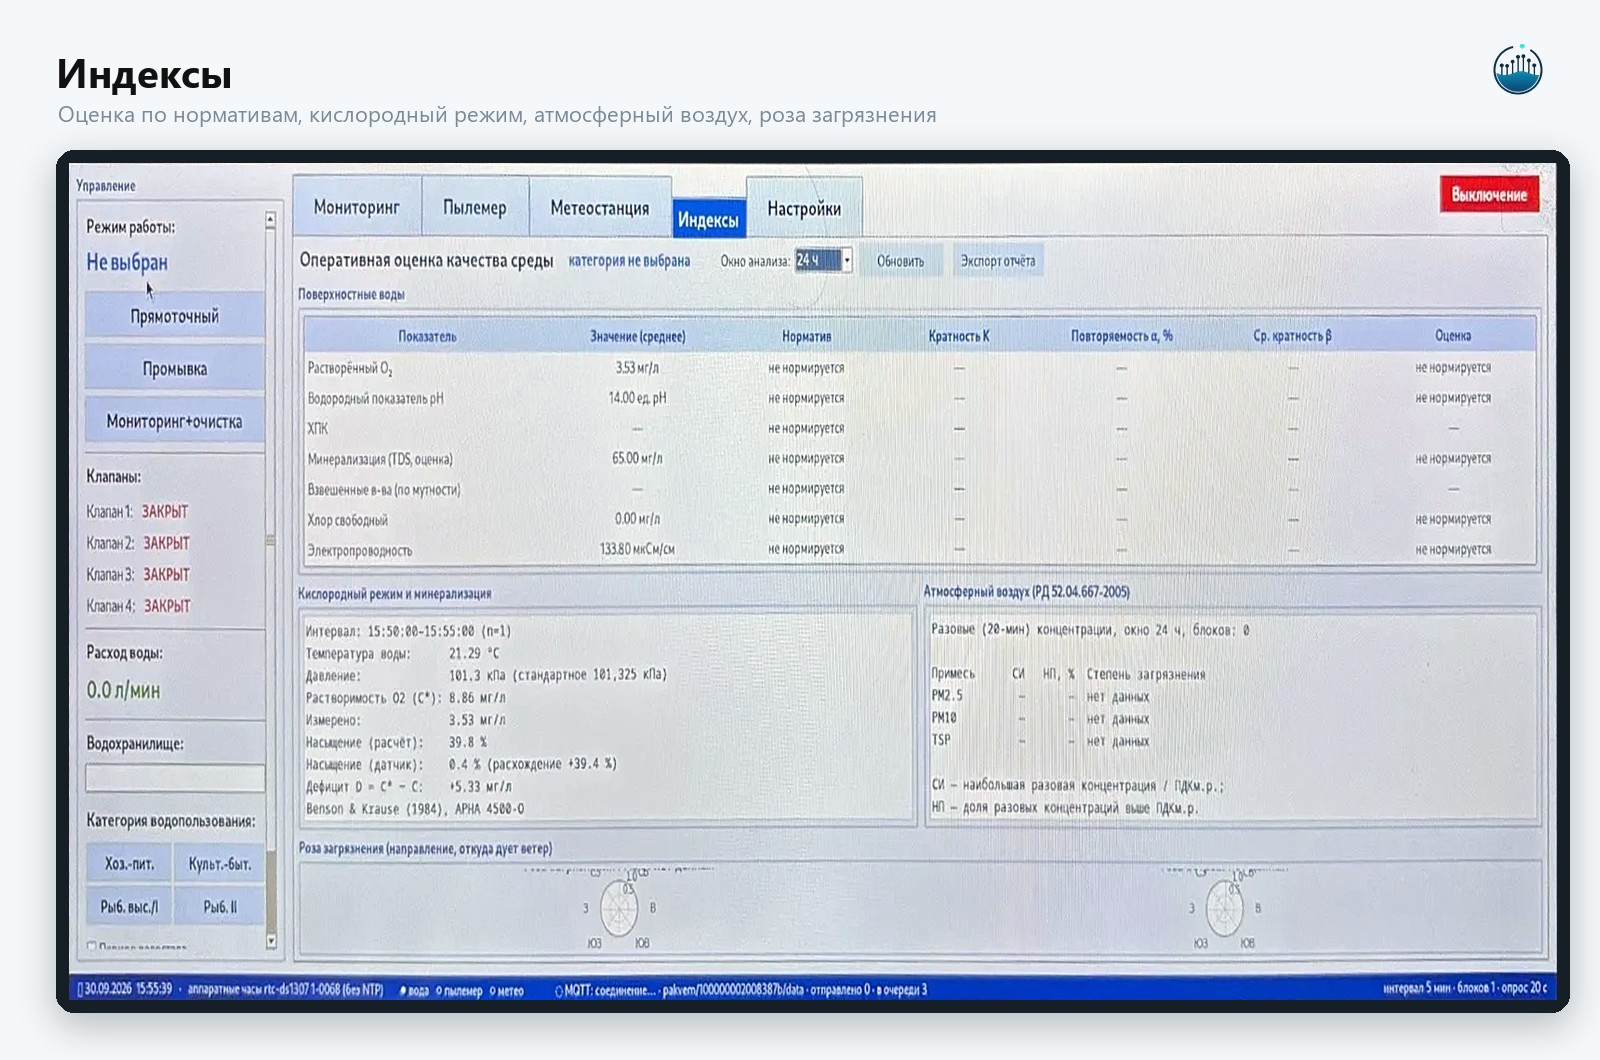Click the Электропроводность row label
This screenshot has height=1060, width=1600.
pyautogui.click(x=359, y=550)
